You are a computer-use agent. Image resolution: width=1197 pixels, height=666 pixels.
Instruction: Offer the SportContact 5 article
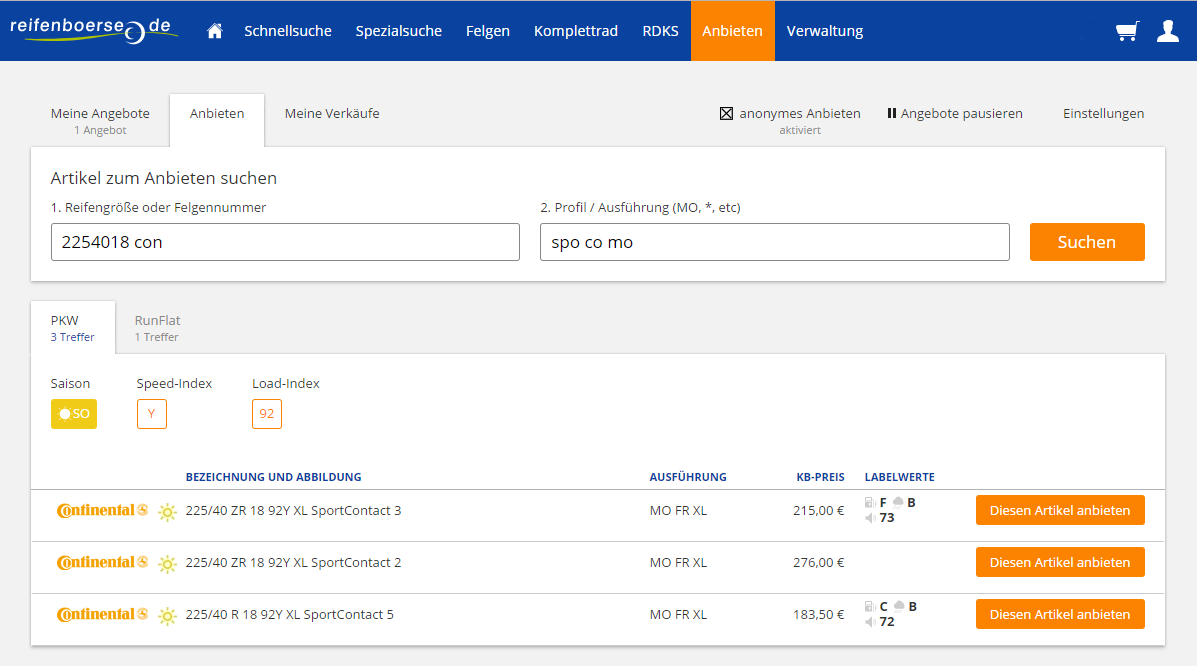[1060, 614]
